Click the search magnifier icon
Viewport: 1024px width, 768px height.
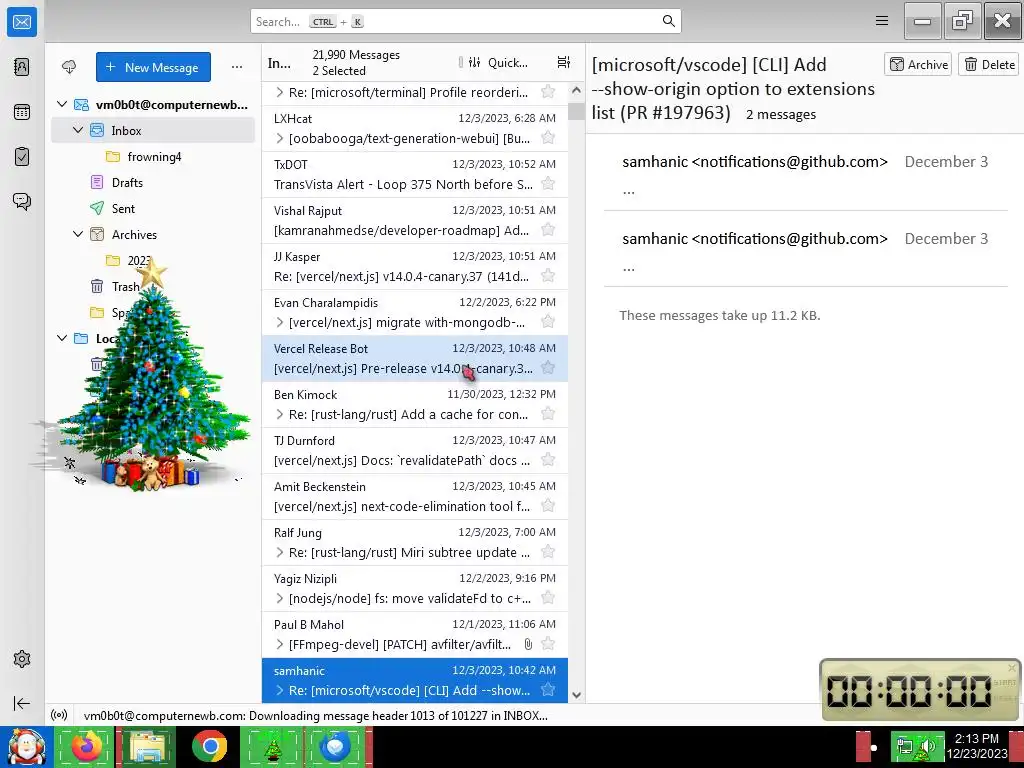coord(668,21)
